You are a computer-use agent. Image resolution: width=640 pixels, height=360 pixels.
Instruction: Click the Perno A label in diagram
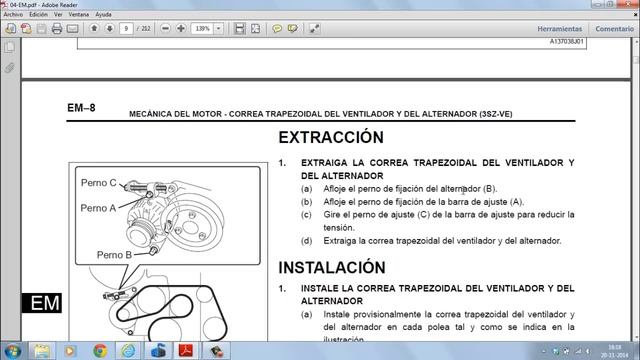[x=98, y=208]
